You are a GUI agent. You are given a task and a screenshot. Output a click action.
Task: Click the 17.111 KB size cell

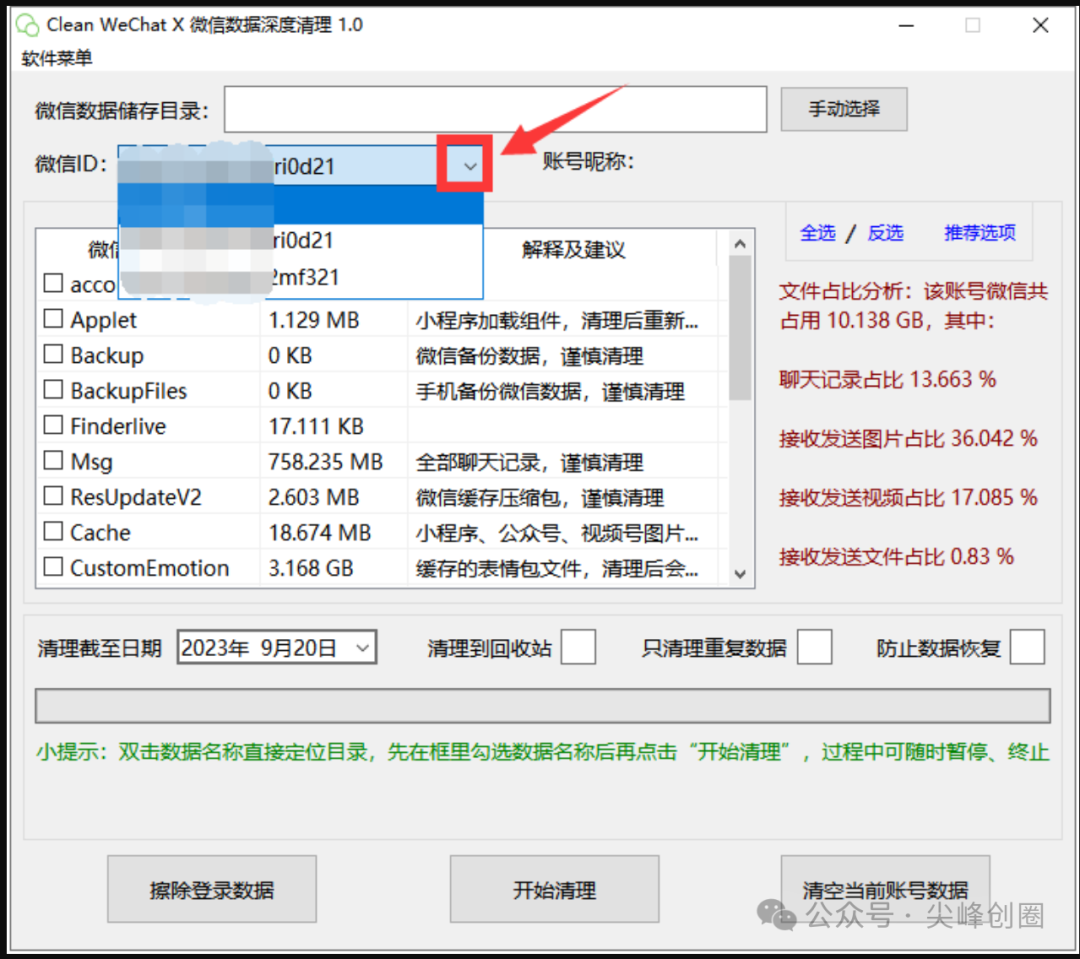315,426
